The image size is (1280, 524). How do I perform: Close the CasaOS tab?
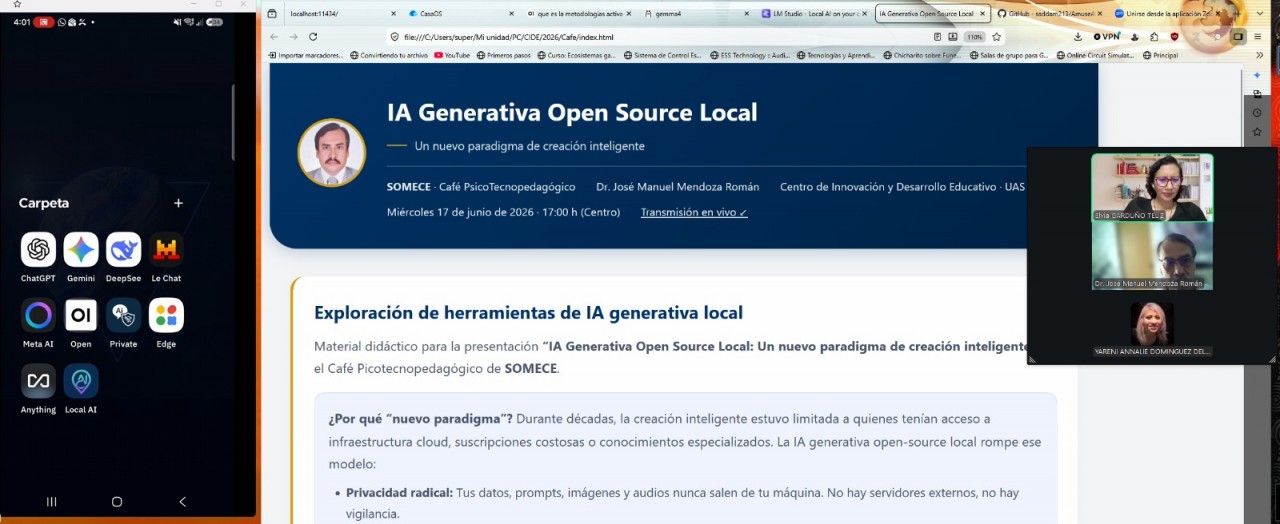coord(510,14)
